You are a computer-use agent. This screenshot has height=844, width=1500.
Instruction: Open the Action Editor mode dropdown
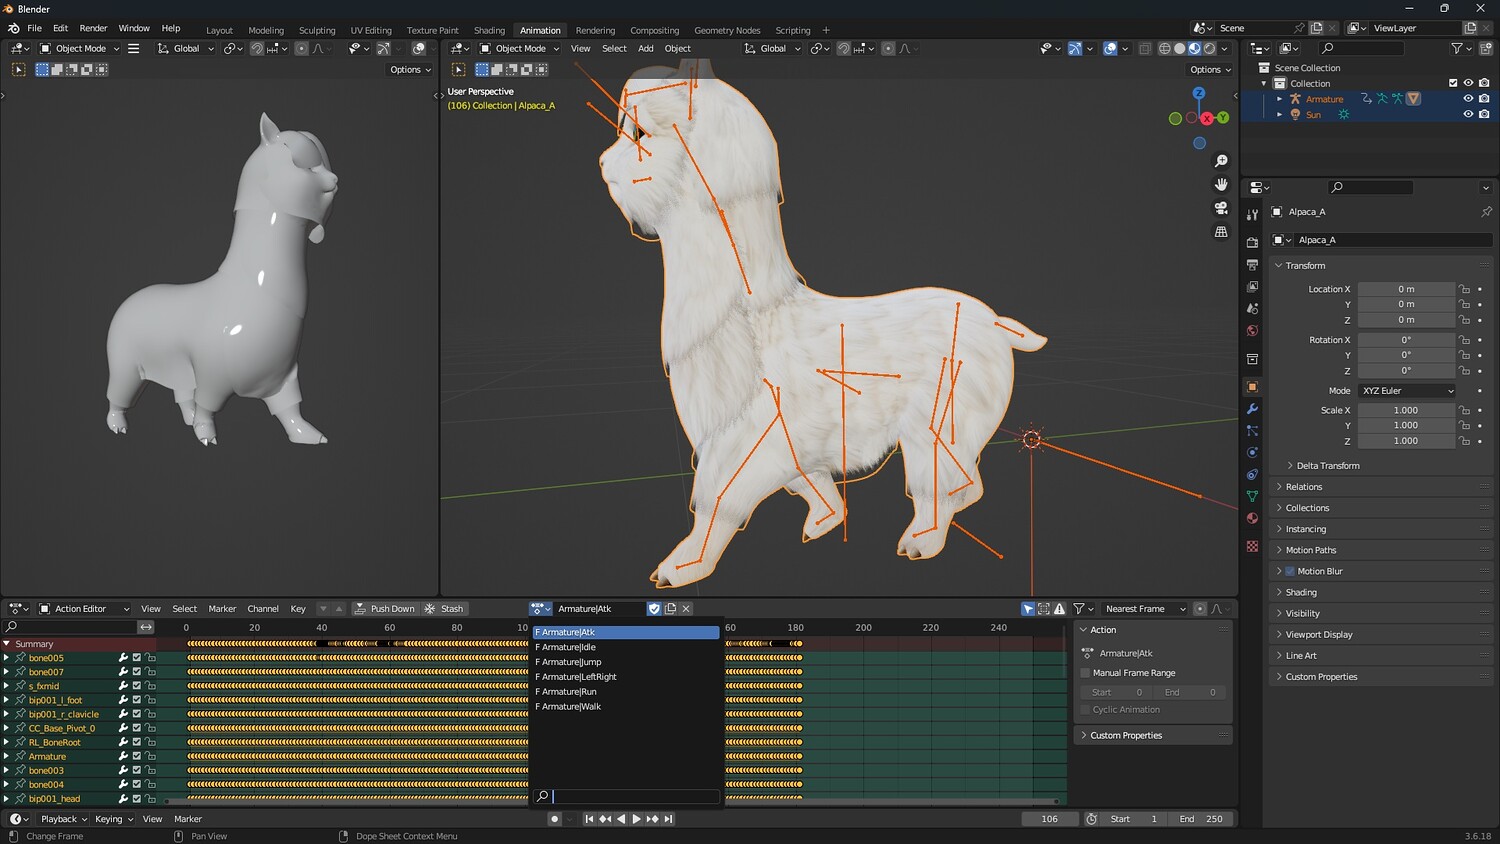[x=84, y=609]
